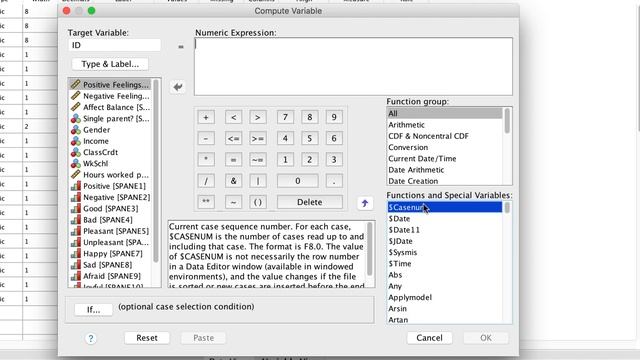Click the ampersand AND key
The image size is (640, 360).
point(233,181)
